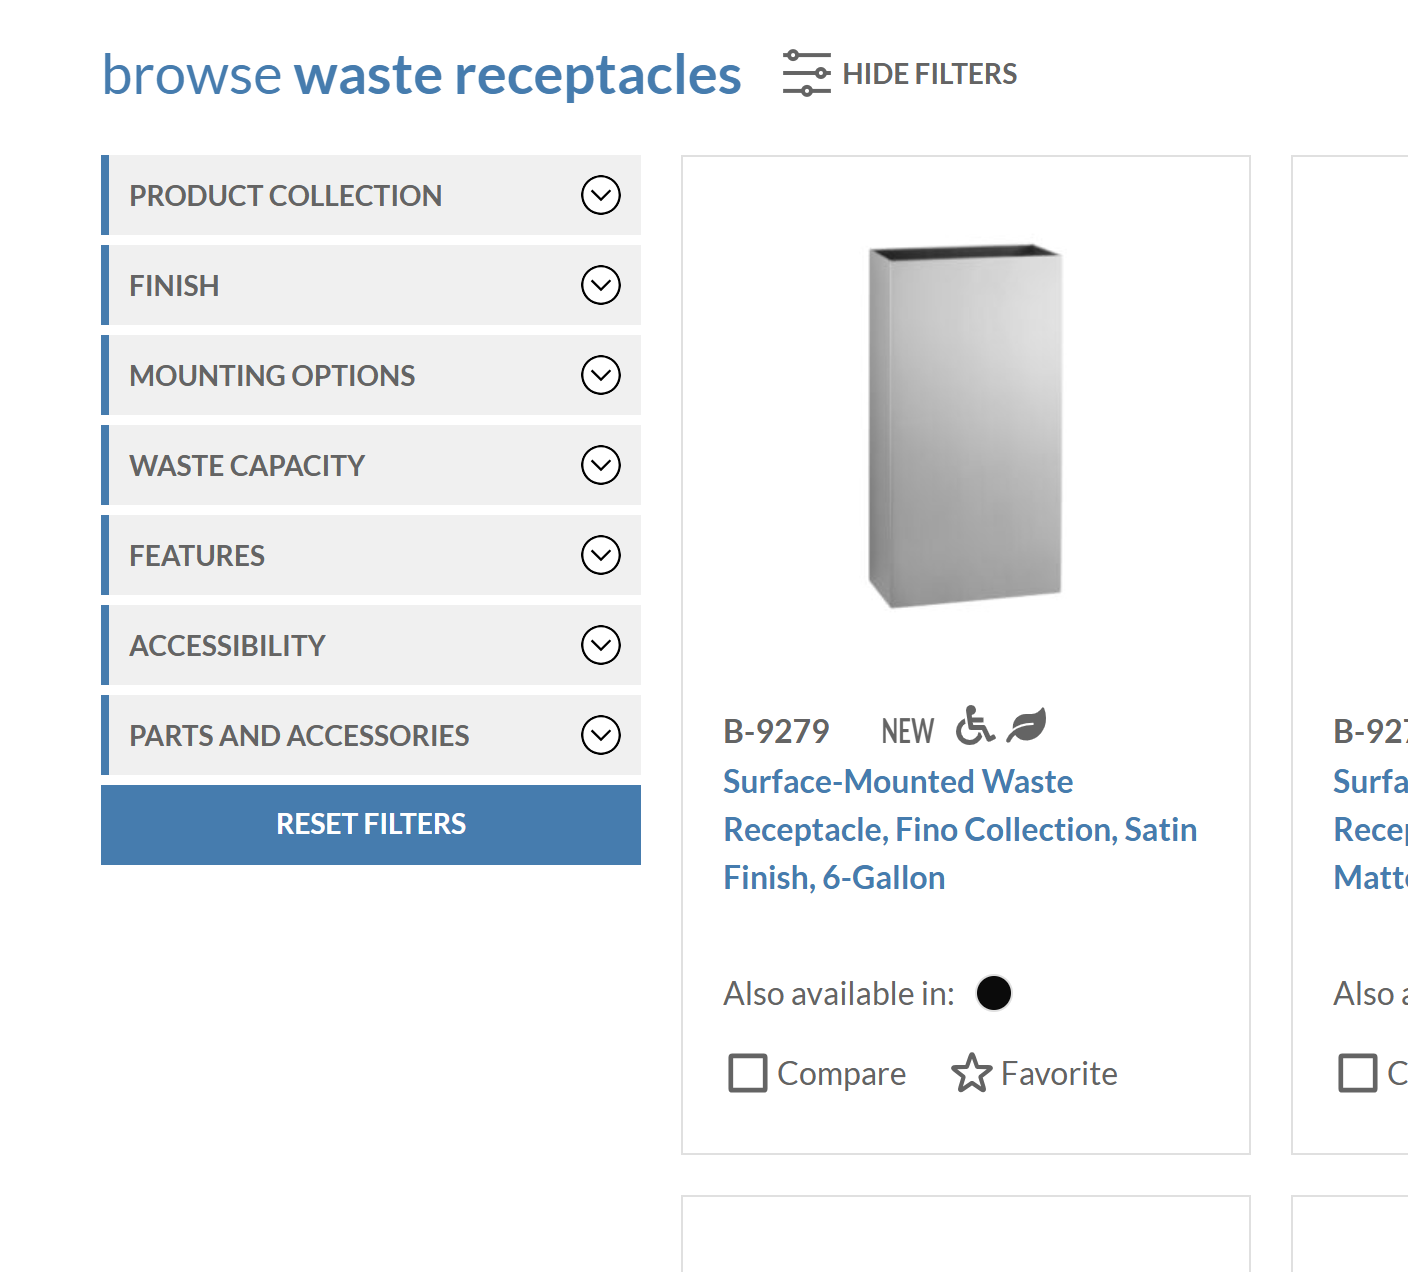
Task: Click the Product Collection chevron circle icon
Action: 601,195
